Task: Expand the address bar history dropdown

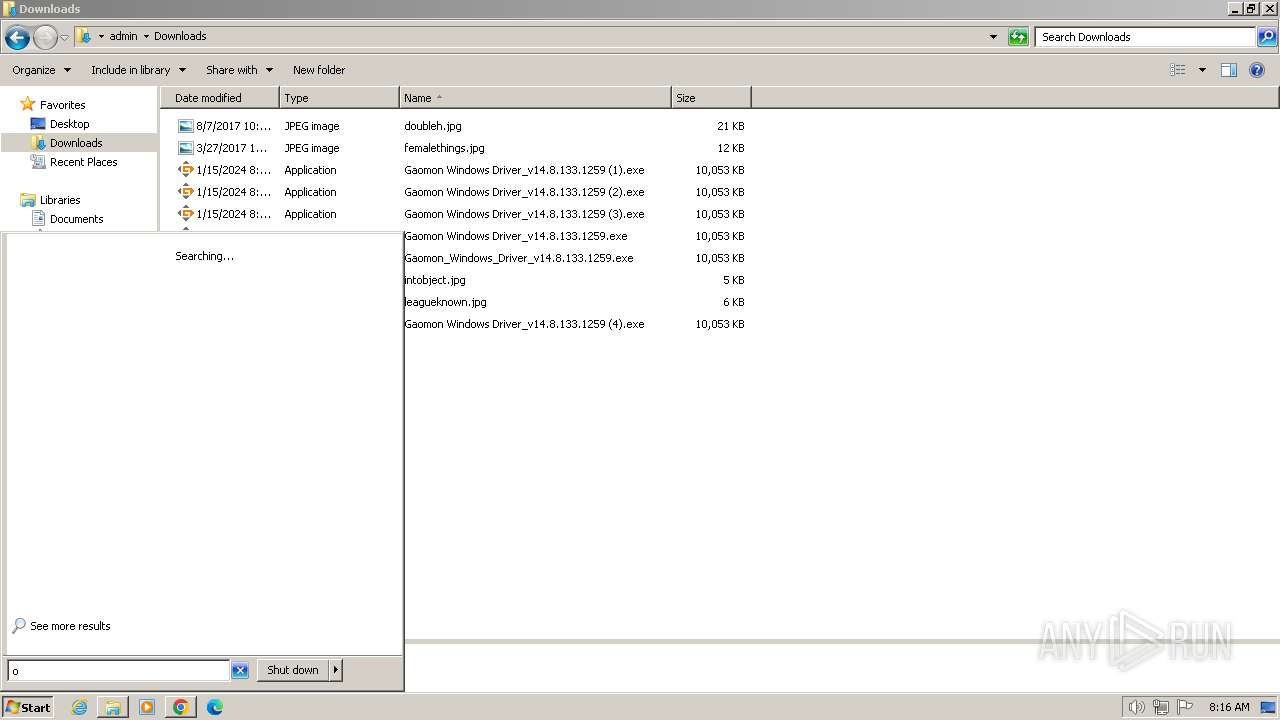Action: (x=993, y=37)
